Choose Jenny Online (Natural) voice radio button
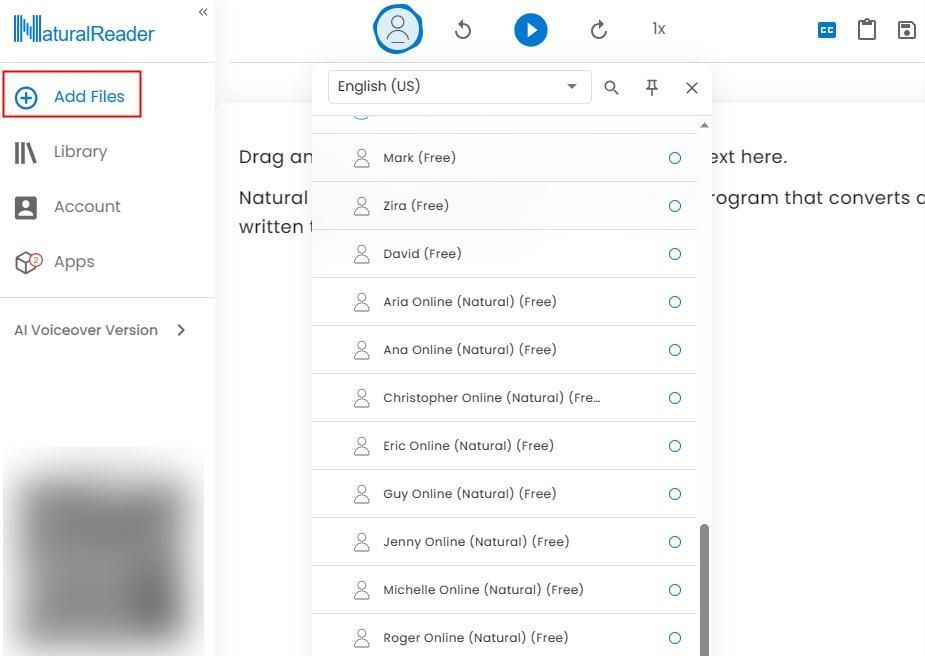 click(675, 542)
